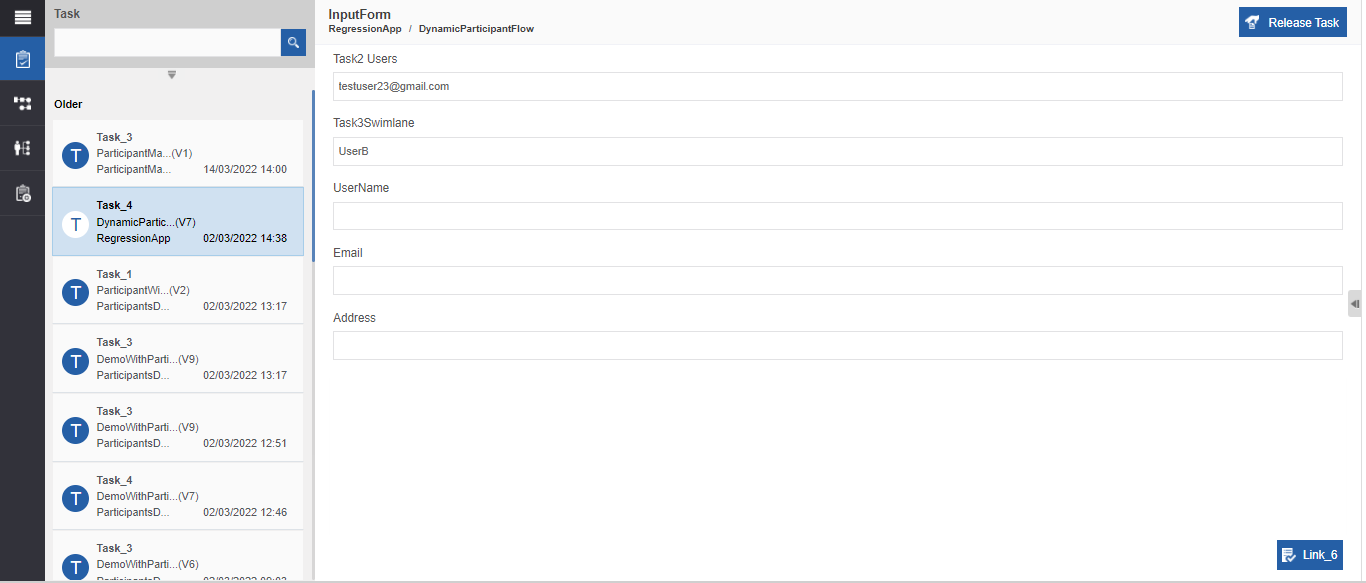Select Task_3 dated 14/03/2022 14:00

tap(178, 153)
